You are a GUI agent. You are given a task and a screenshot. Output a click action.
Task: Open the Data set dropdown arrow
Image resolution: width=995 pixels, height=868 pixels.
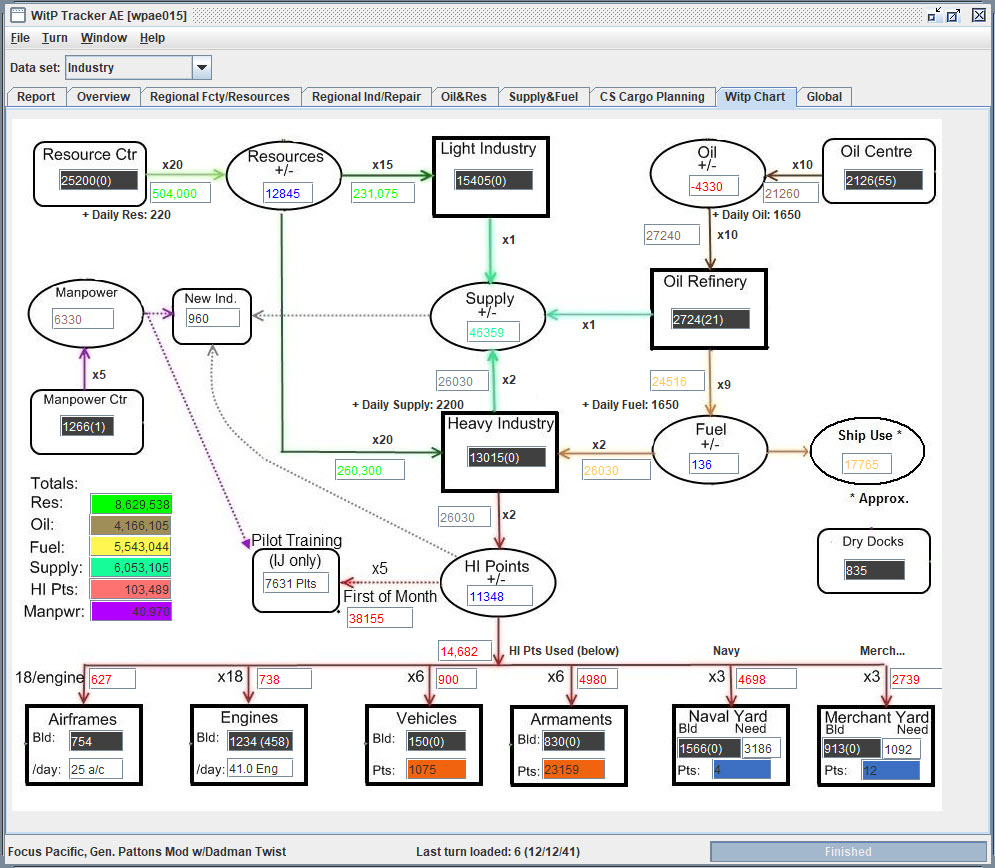(202, 67)
